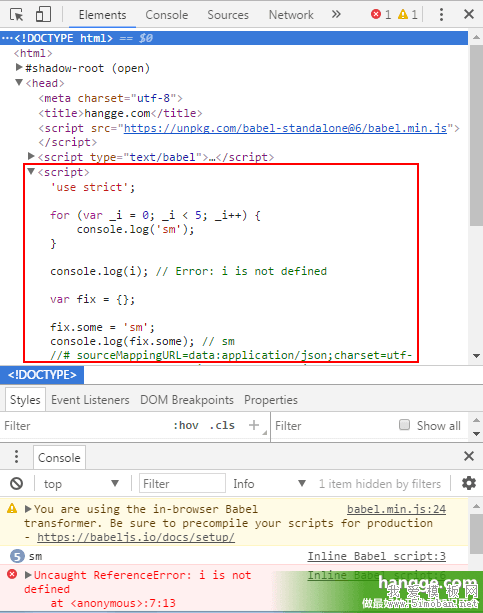Open the babel.min.js:24 source link
483x613 pixels.
tap(396, 509)
